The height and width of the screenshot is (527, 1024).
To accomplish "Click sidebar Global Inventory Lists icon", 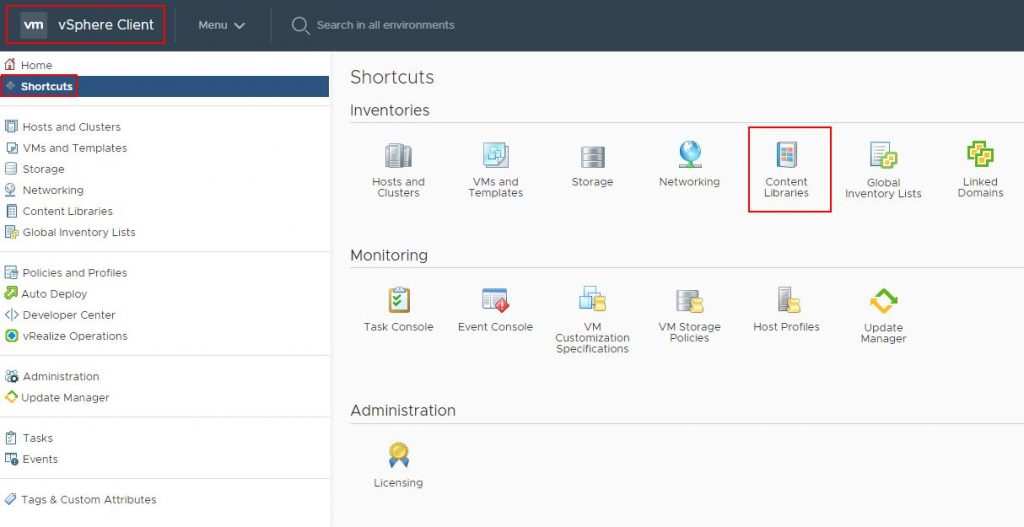I will [x=11, y=232].
